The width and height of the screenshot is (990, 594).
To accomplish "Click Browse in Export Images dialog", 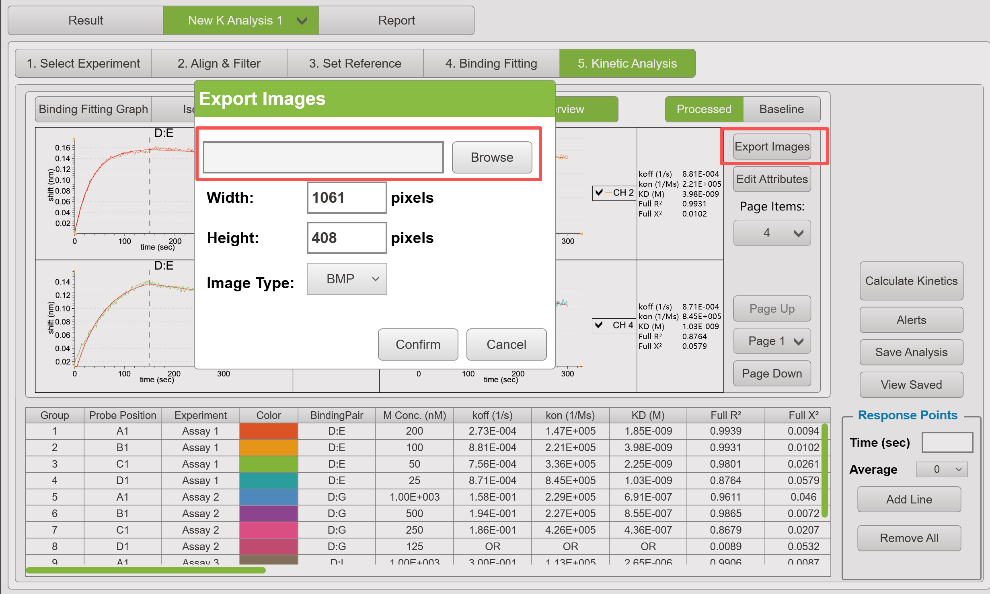I will coord(492,157).
